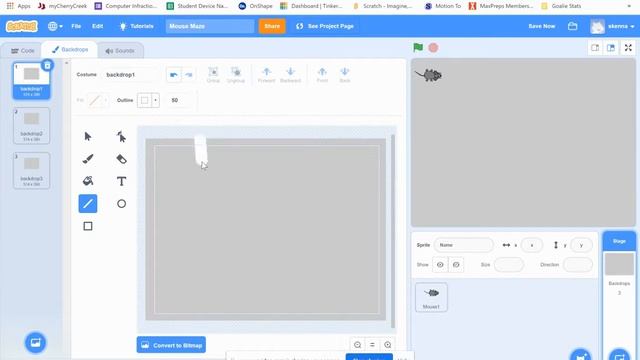Set sprite to show with eye icon

point(440,264)
